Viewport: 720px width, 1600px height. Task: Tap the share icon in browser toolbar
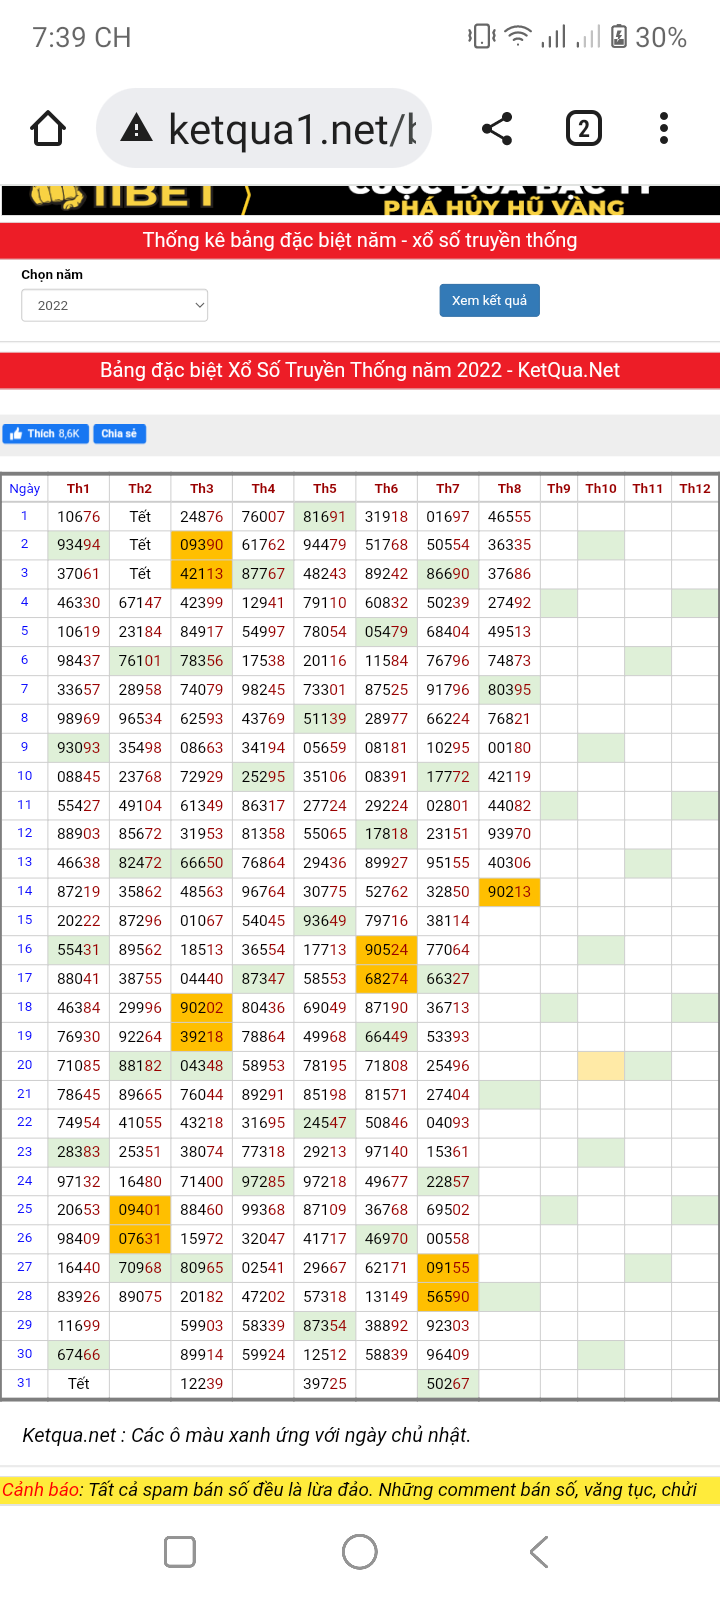(x=497, y=129)
